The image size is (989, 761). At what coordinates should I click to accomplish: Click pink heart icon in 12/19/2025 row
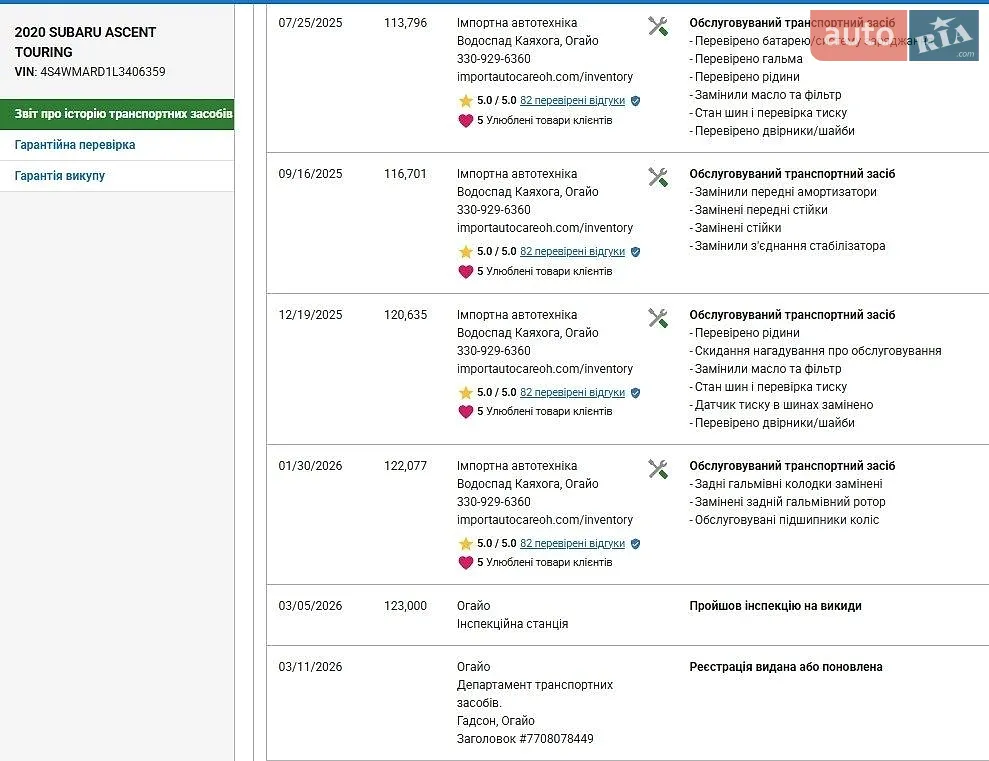[465, 412]
